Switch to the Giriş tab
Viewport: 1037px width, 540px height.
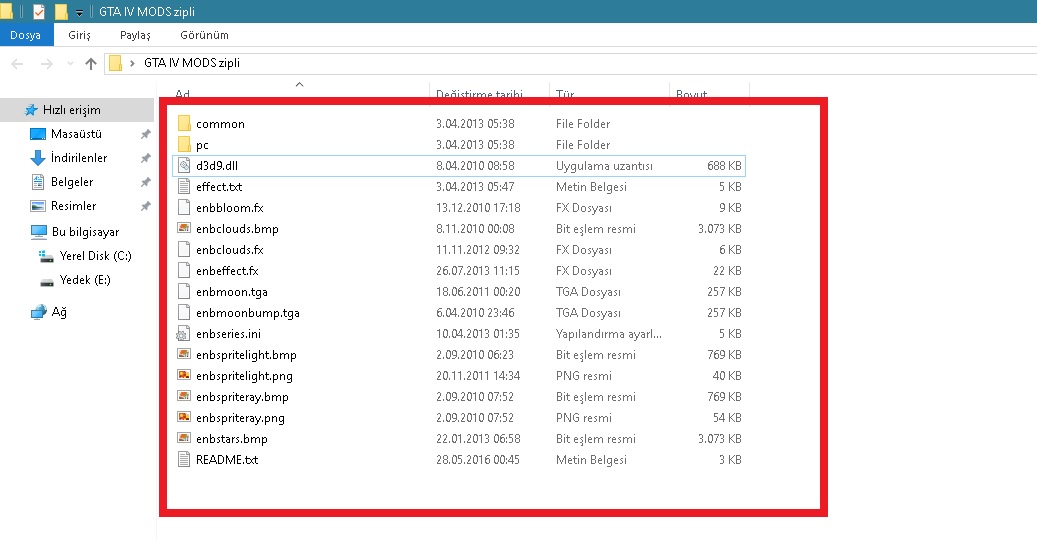click(79, 35)
